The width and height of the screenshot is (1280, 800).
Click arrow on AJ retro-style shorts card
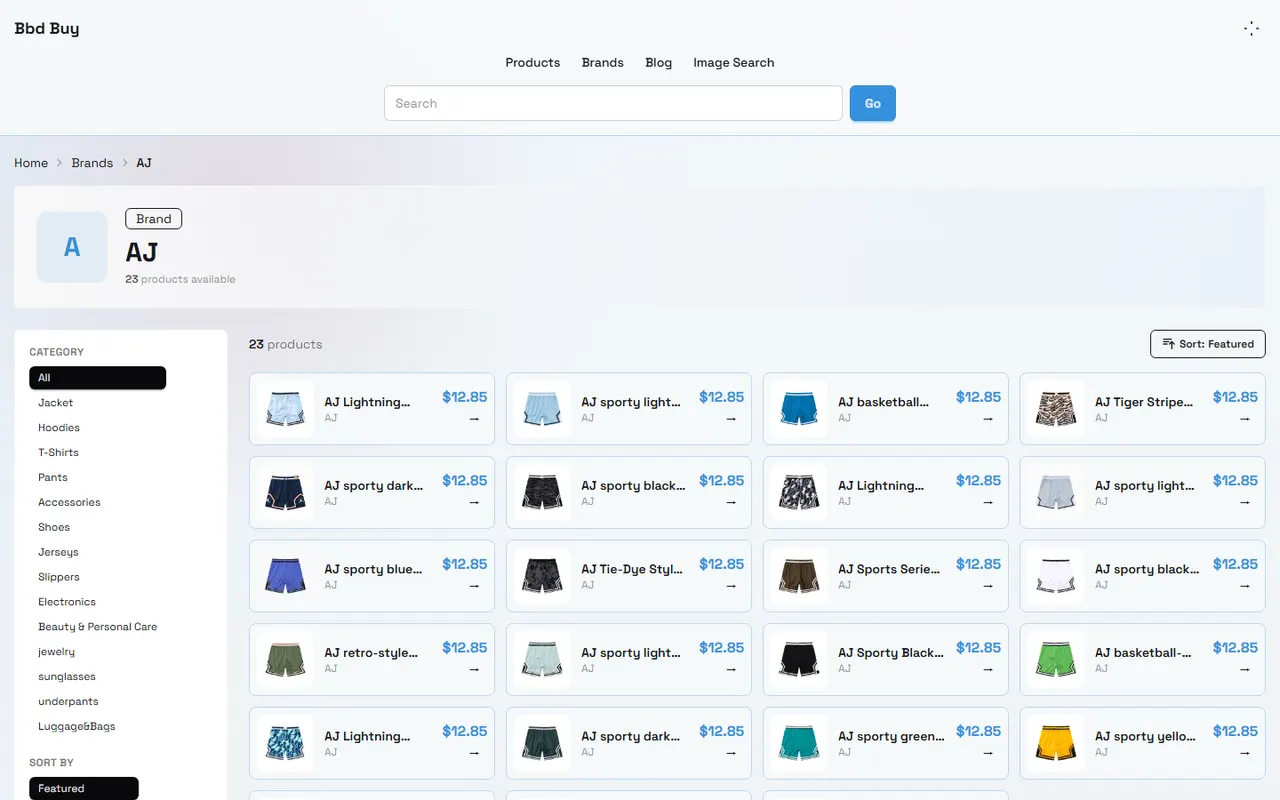474,669
